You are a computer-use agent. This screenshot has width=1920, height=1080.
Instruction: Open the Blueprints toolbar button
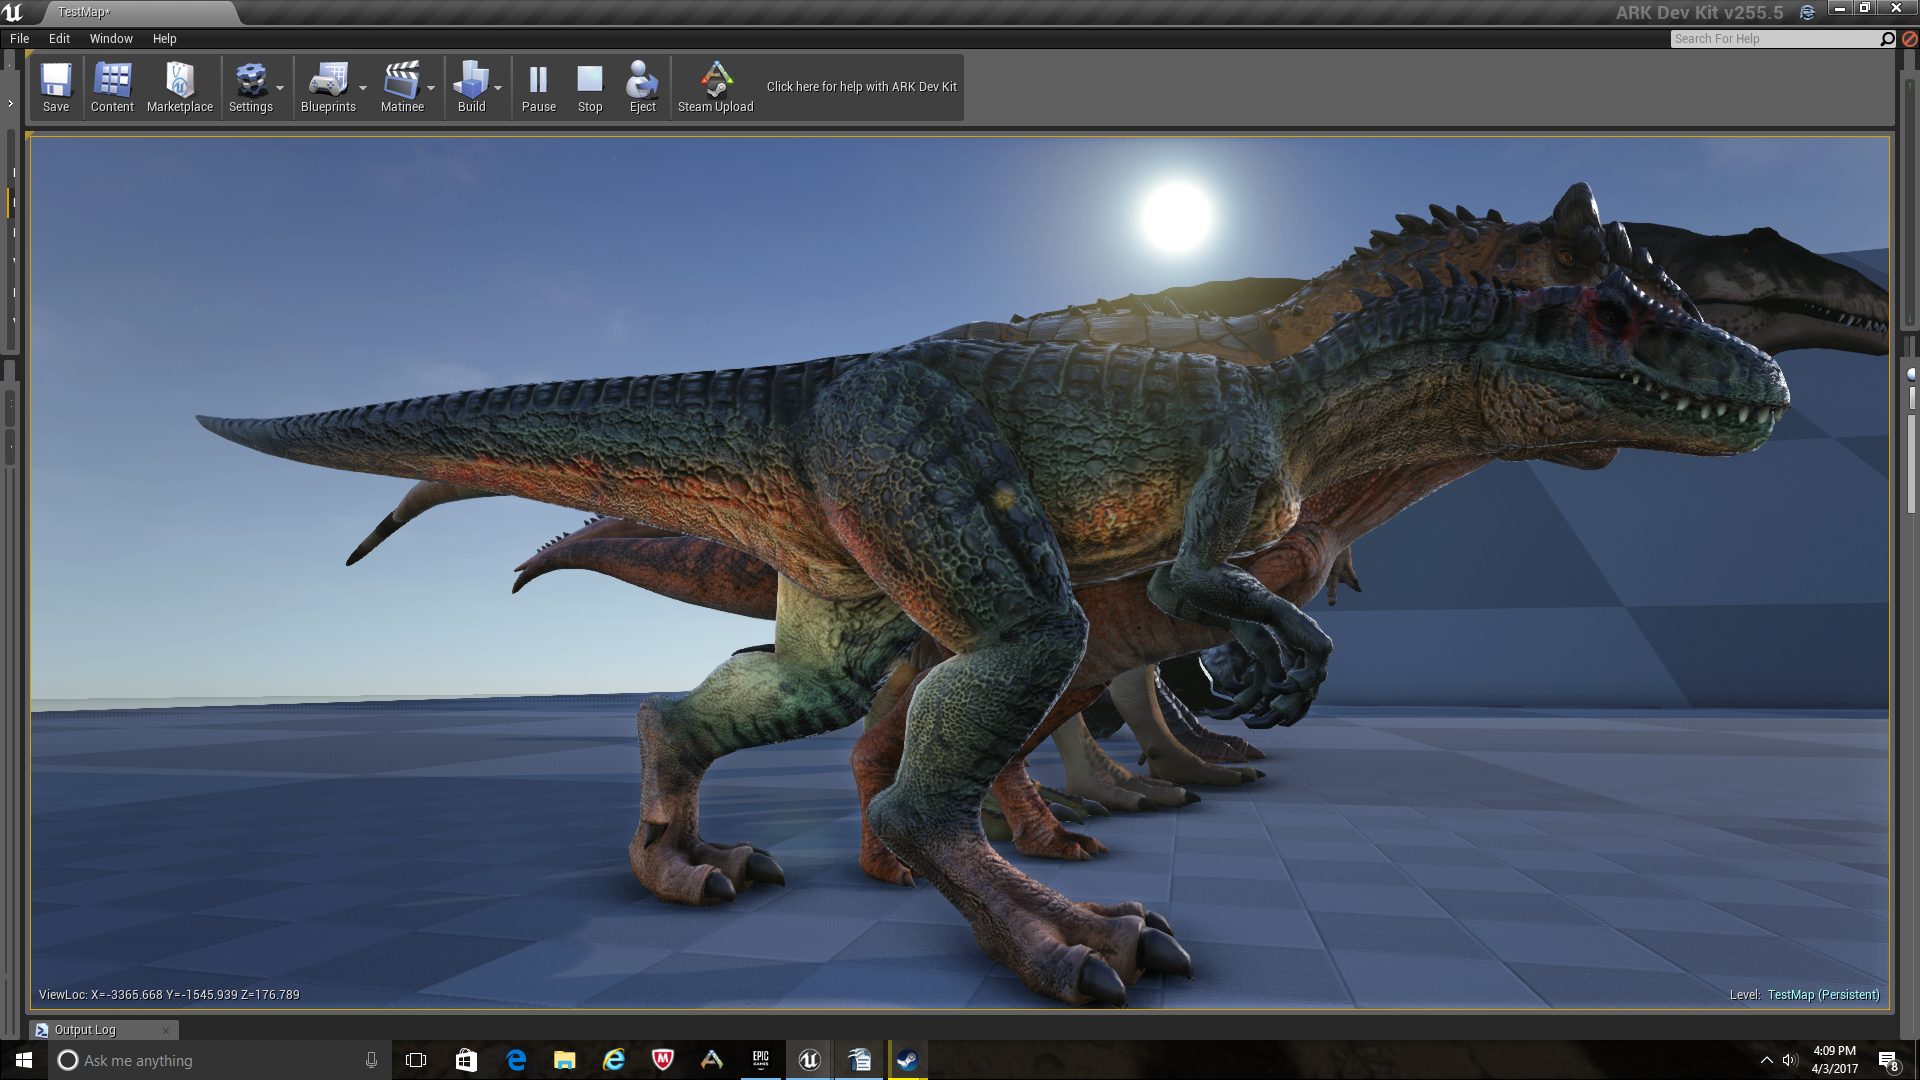(328, 88)
